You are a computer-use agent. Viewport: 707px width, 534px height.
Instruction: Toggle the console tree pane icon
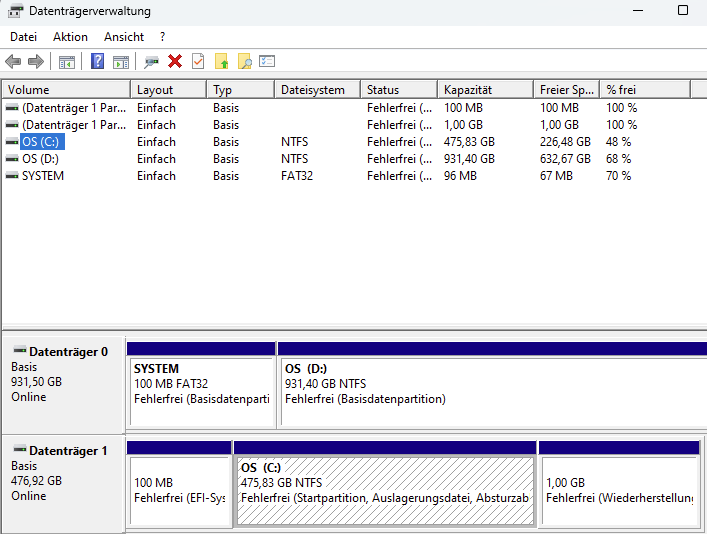click(67, 62)
